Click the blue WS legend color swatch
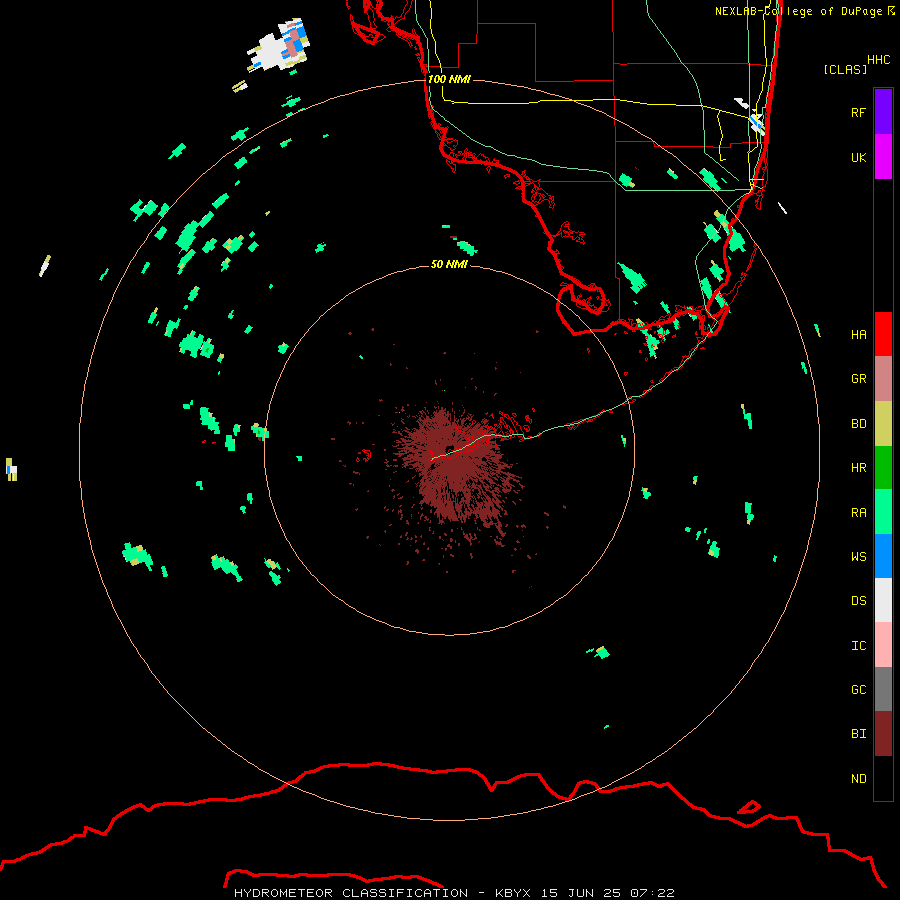Image resolution: width=900 pixels, height=900 pixels. pos(883,556)
